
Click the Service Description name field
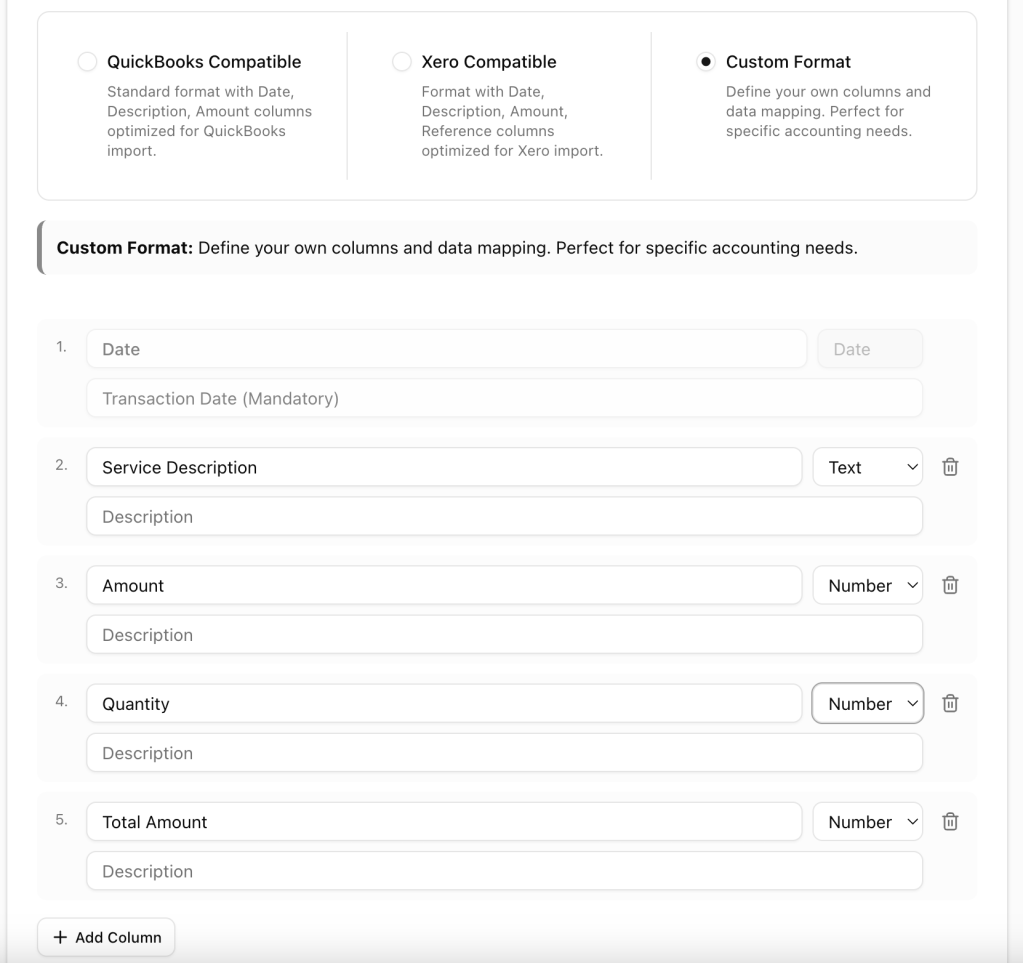(444, 467)
